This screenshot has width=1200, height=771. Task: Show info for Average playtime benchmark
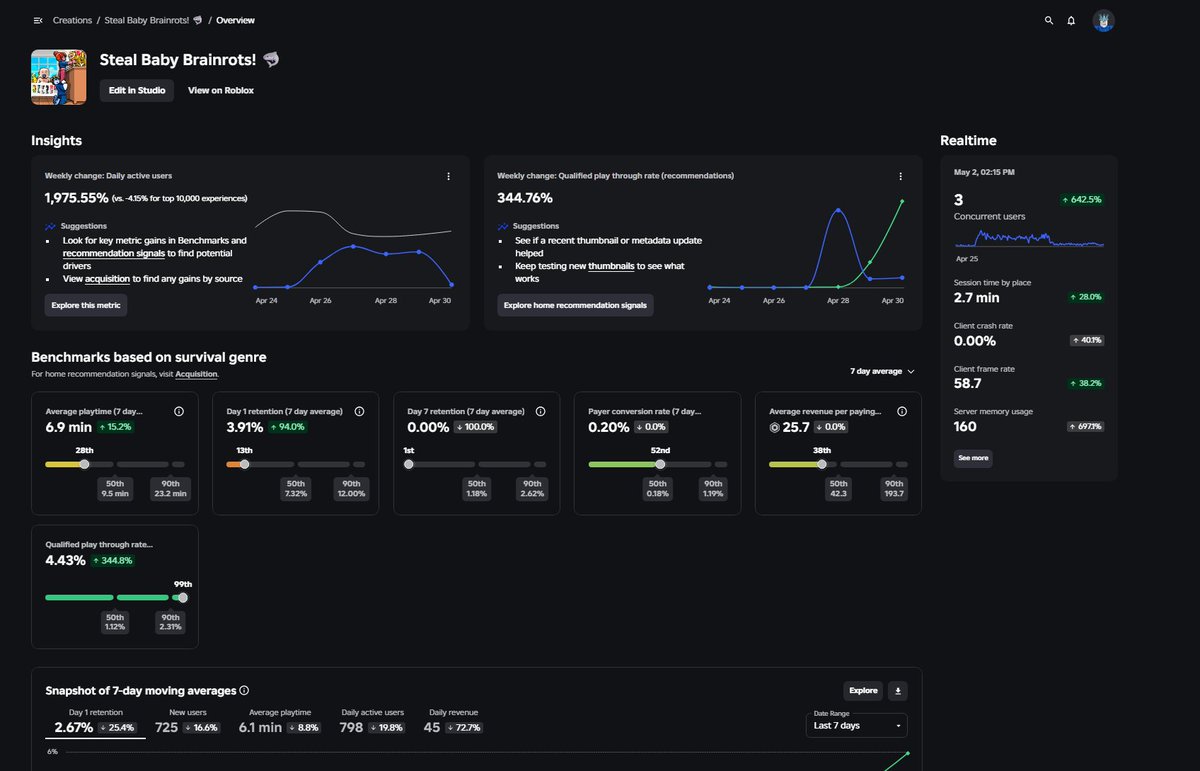pyautogui.click(x=179, y=411)
